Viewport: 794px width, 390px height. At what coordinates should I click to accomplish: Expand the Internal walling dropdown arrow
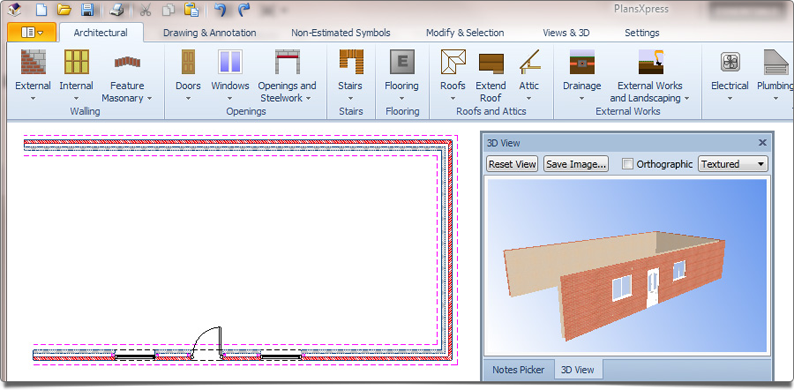76,98
